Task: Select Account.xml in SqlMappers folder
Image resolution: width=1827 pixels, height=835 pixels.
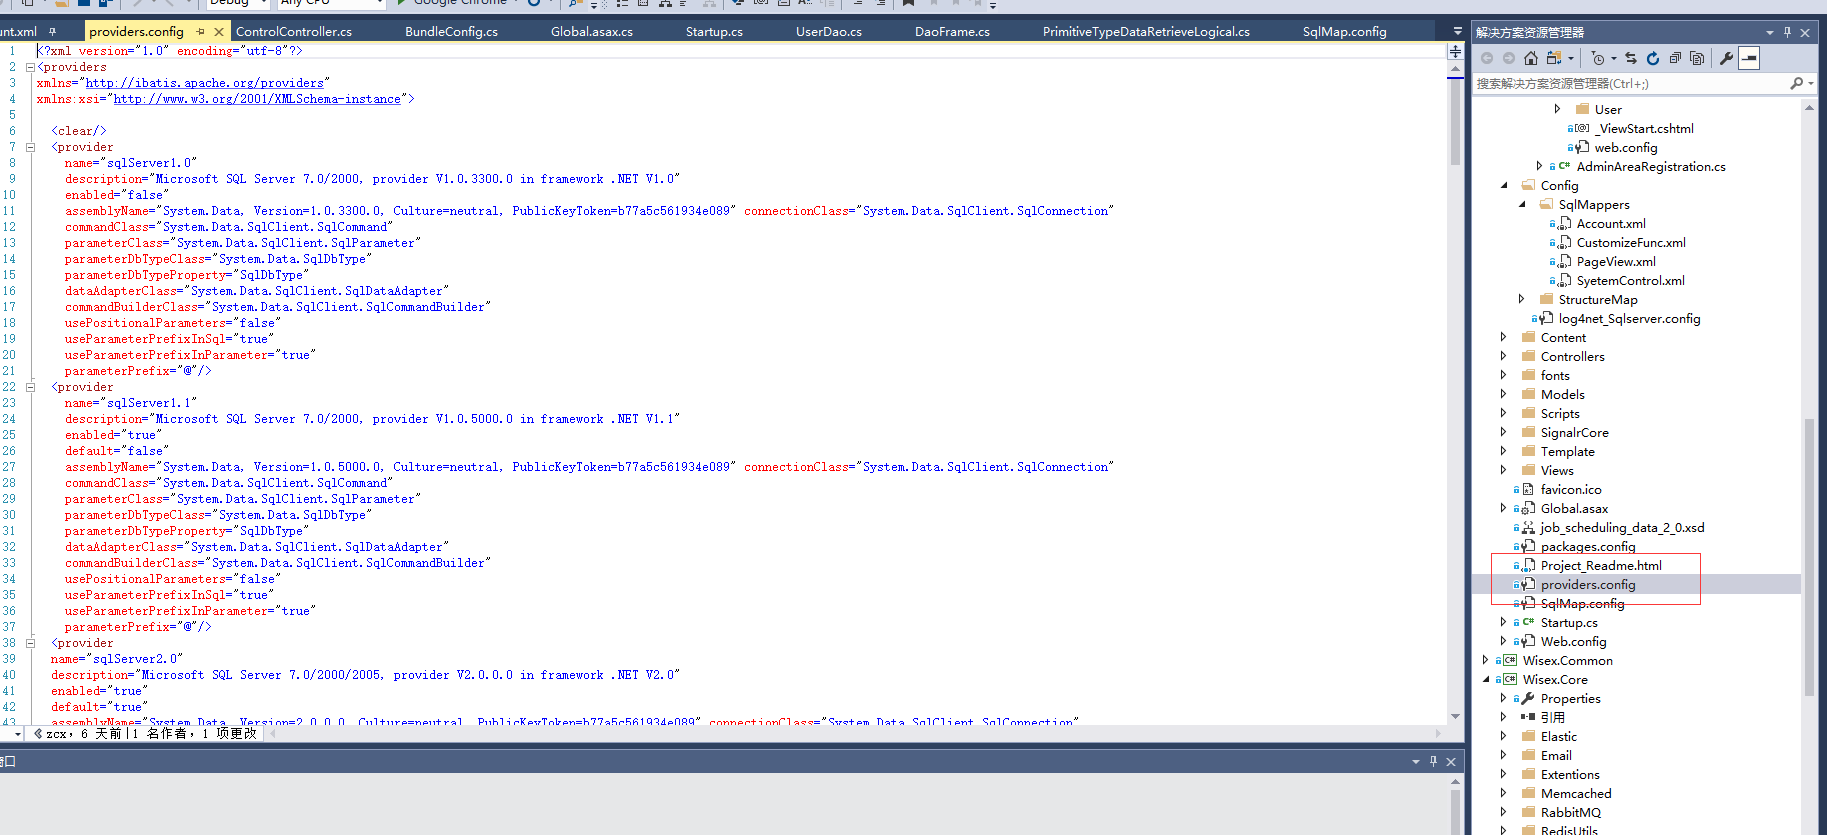Action: (x=1611, y=223)
